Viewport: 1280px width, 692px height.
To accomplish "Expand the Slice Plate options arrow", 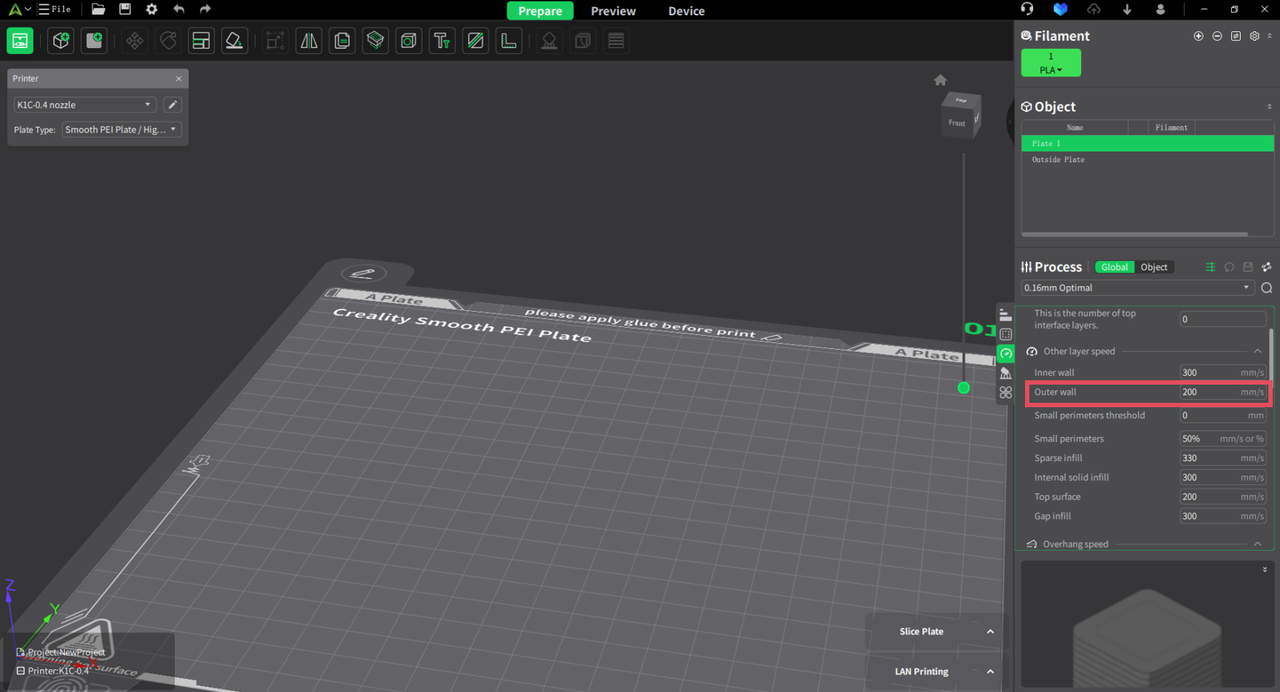I will click(990, 632).
